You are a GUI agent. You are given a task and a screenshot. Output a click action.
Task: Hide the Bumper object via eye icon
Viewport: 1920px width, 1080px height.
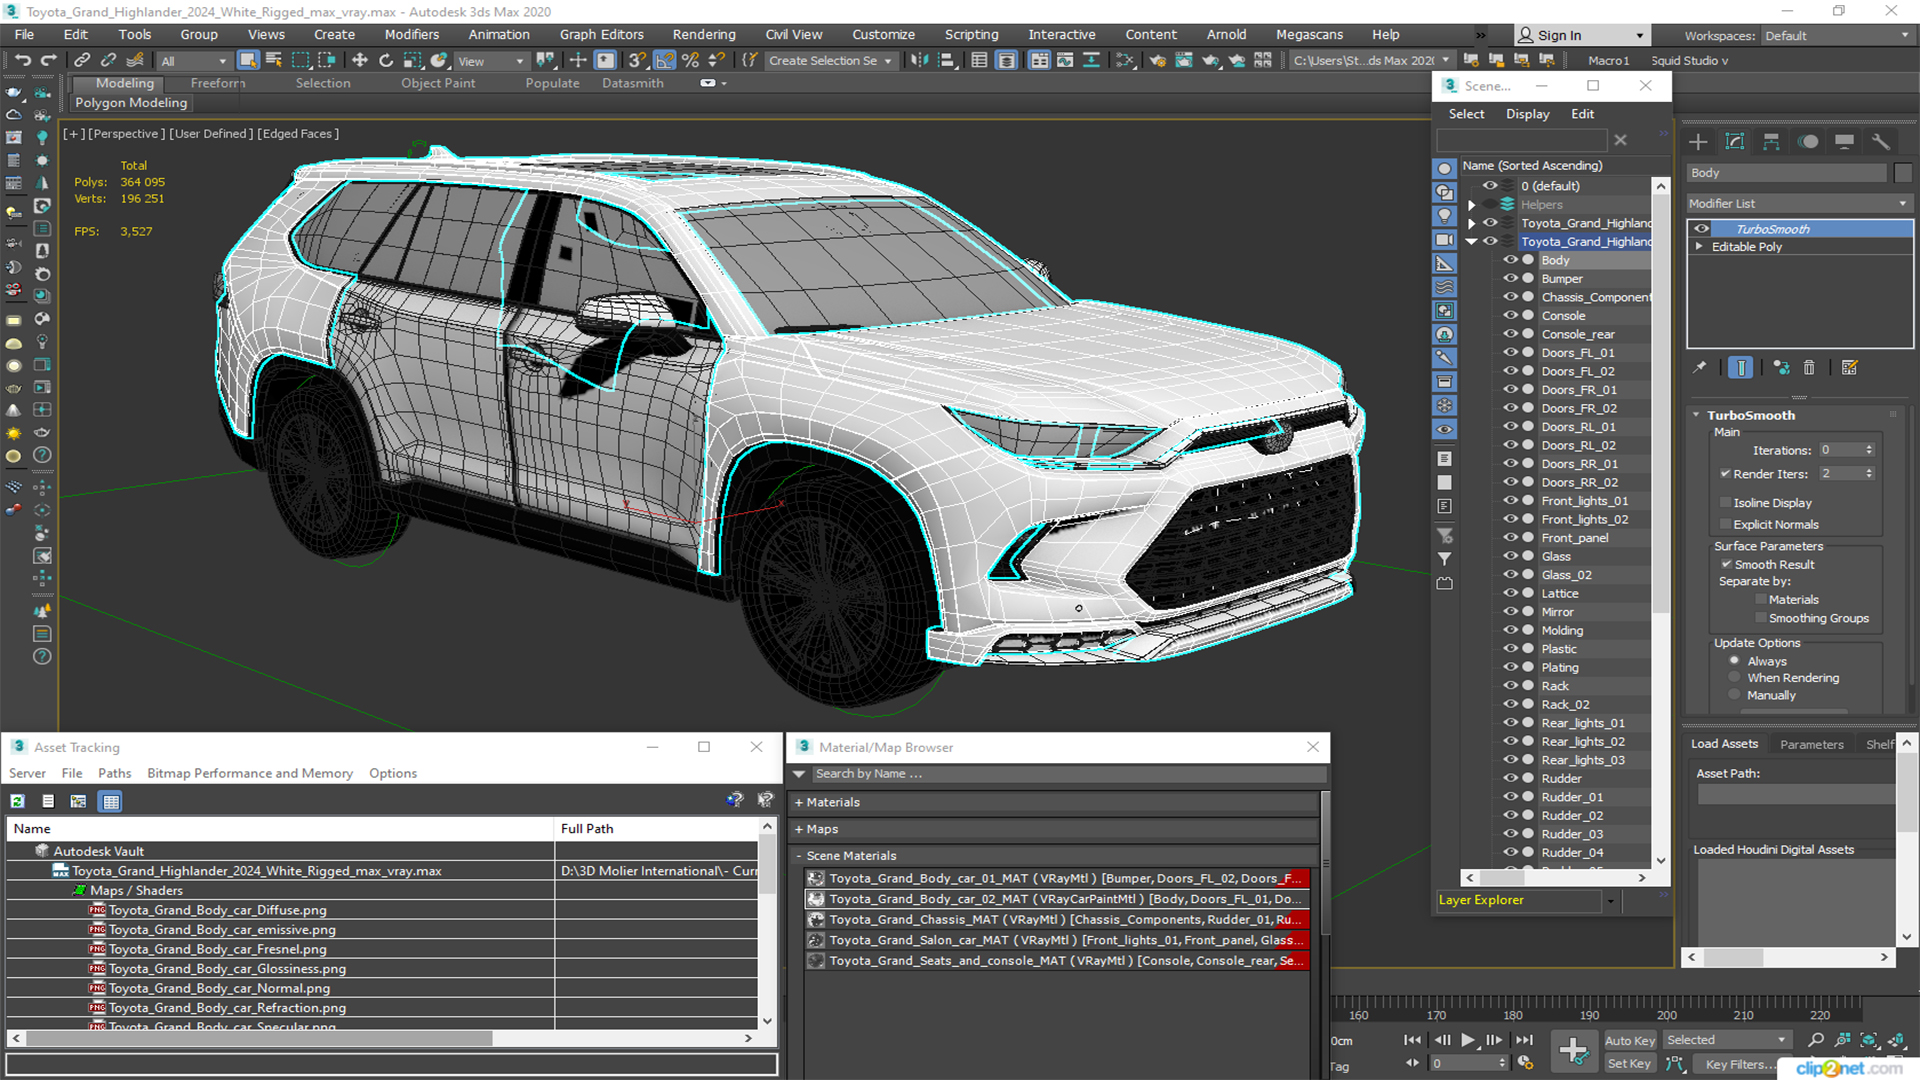click(x=1510, y=279)
